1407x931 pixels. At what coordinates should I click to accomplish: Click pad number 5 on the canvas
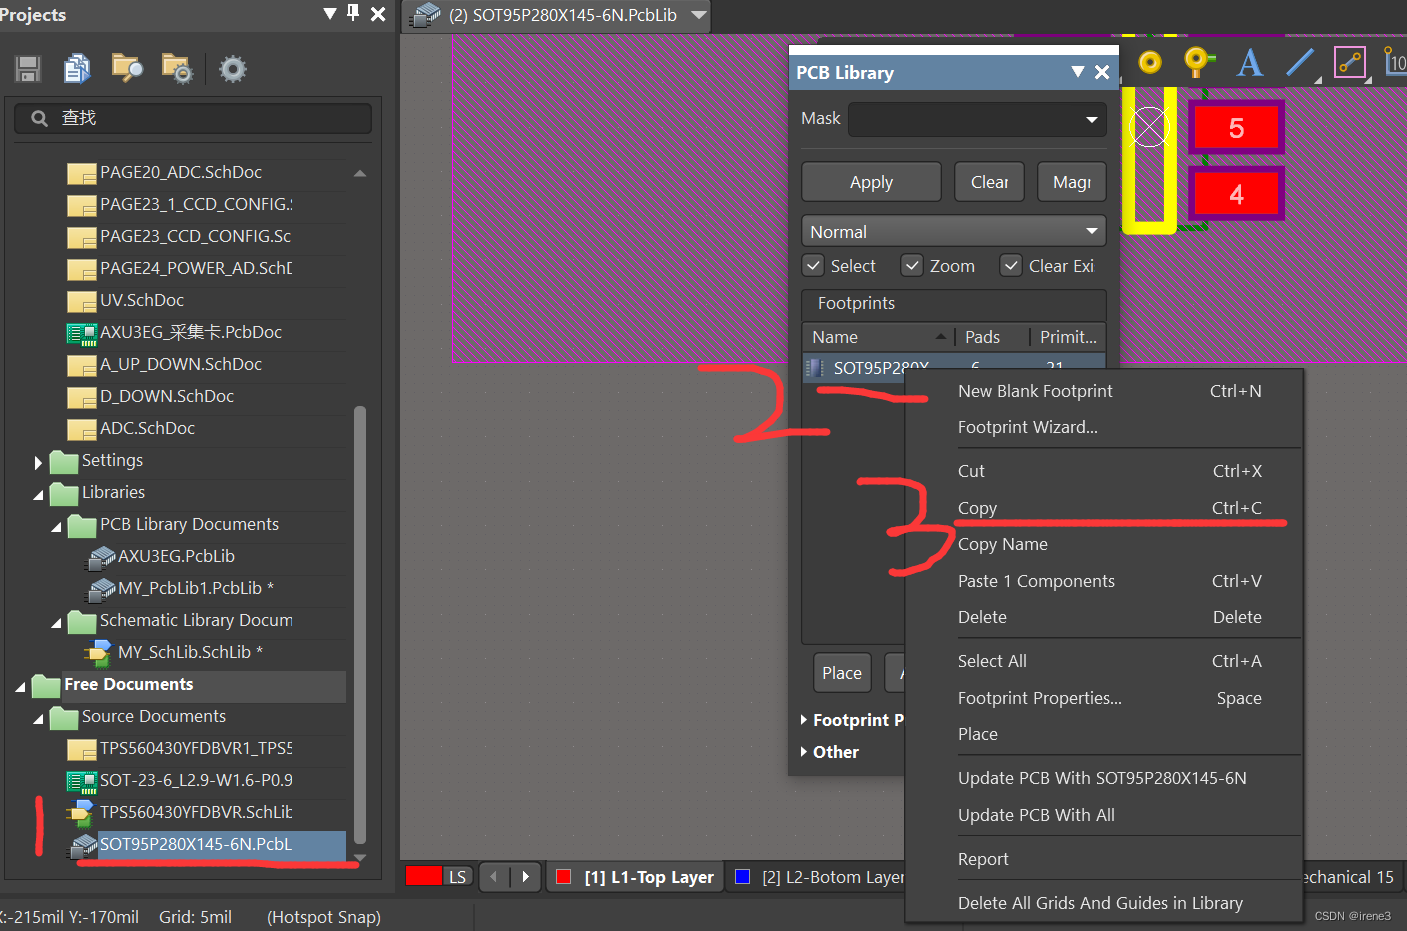click(1236, 128)
